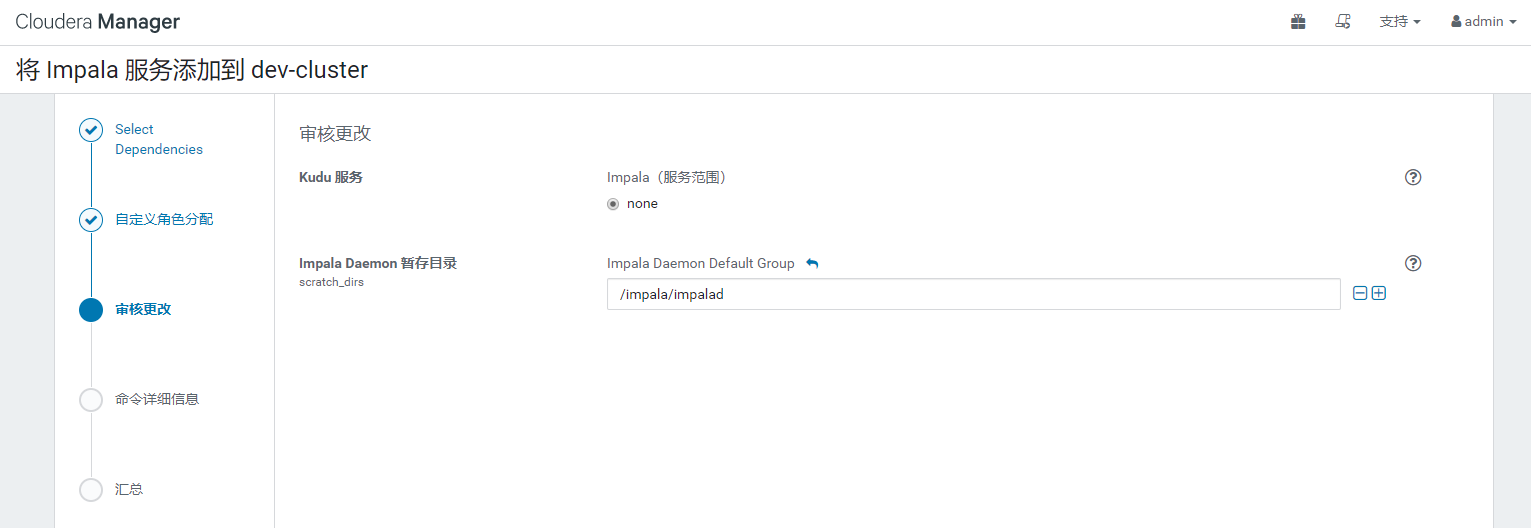
Task: Click the Impala Daemon Default Group text
Action: point(701,263)
